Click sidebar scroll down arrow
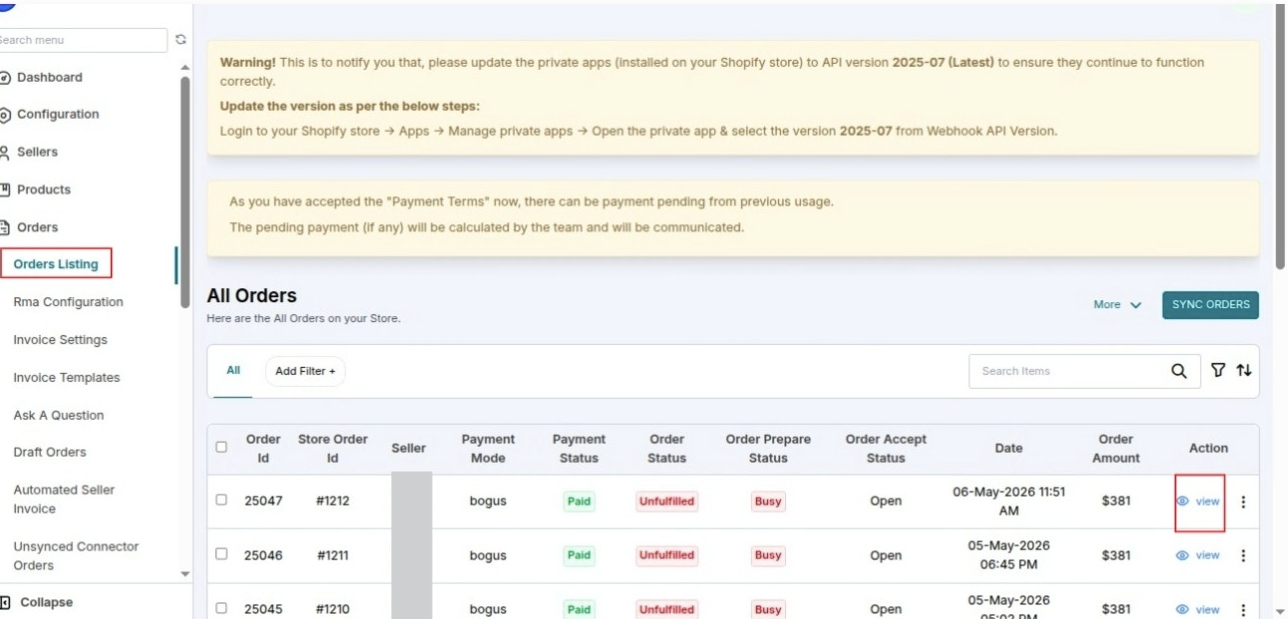The height and width of the screenshot is (619, 1288). point(184,574)
